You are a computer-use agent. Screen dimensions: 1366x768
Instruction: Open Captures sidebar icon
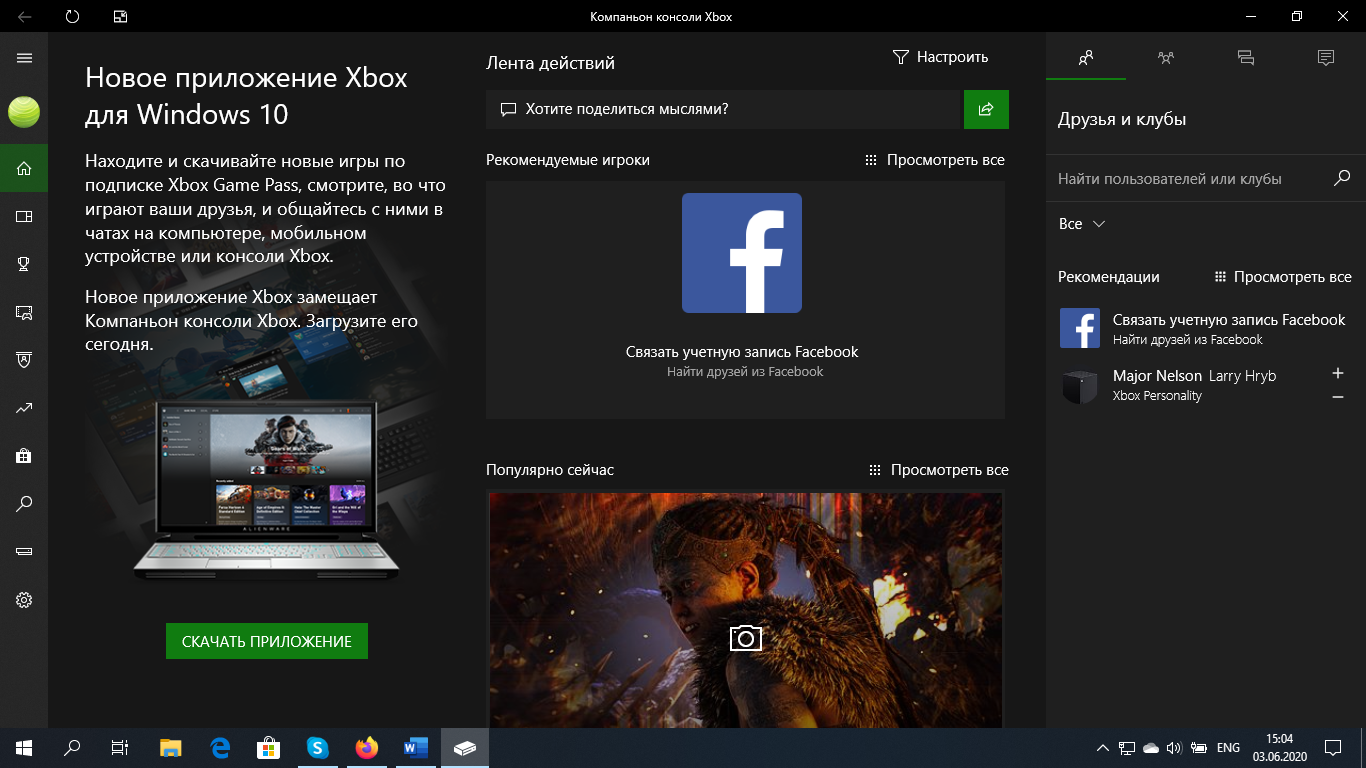24,312
